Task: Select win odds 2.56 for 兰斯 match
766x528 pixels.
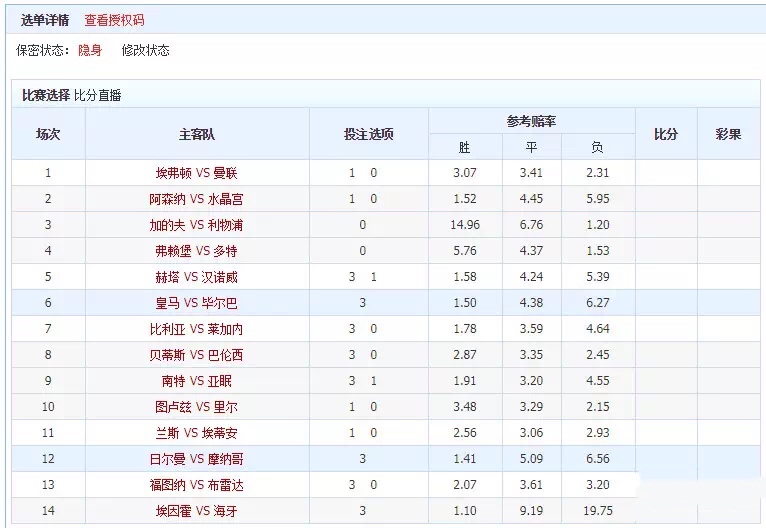Action: coord(465,433)
